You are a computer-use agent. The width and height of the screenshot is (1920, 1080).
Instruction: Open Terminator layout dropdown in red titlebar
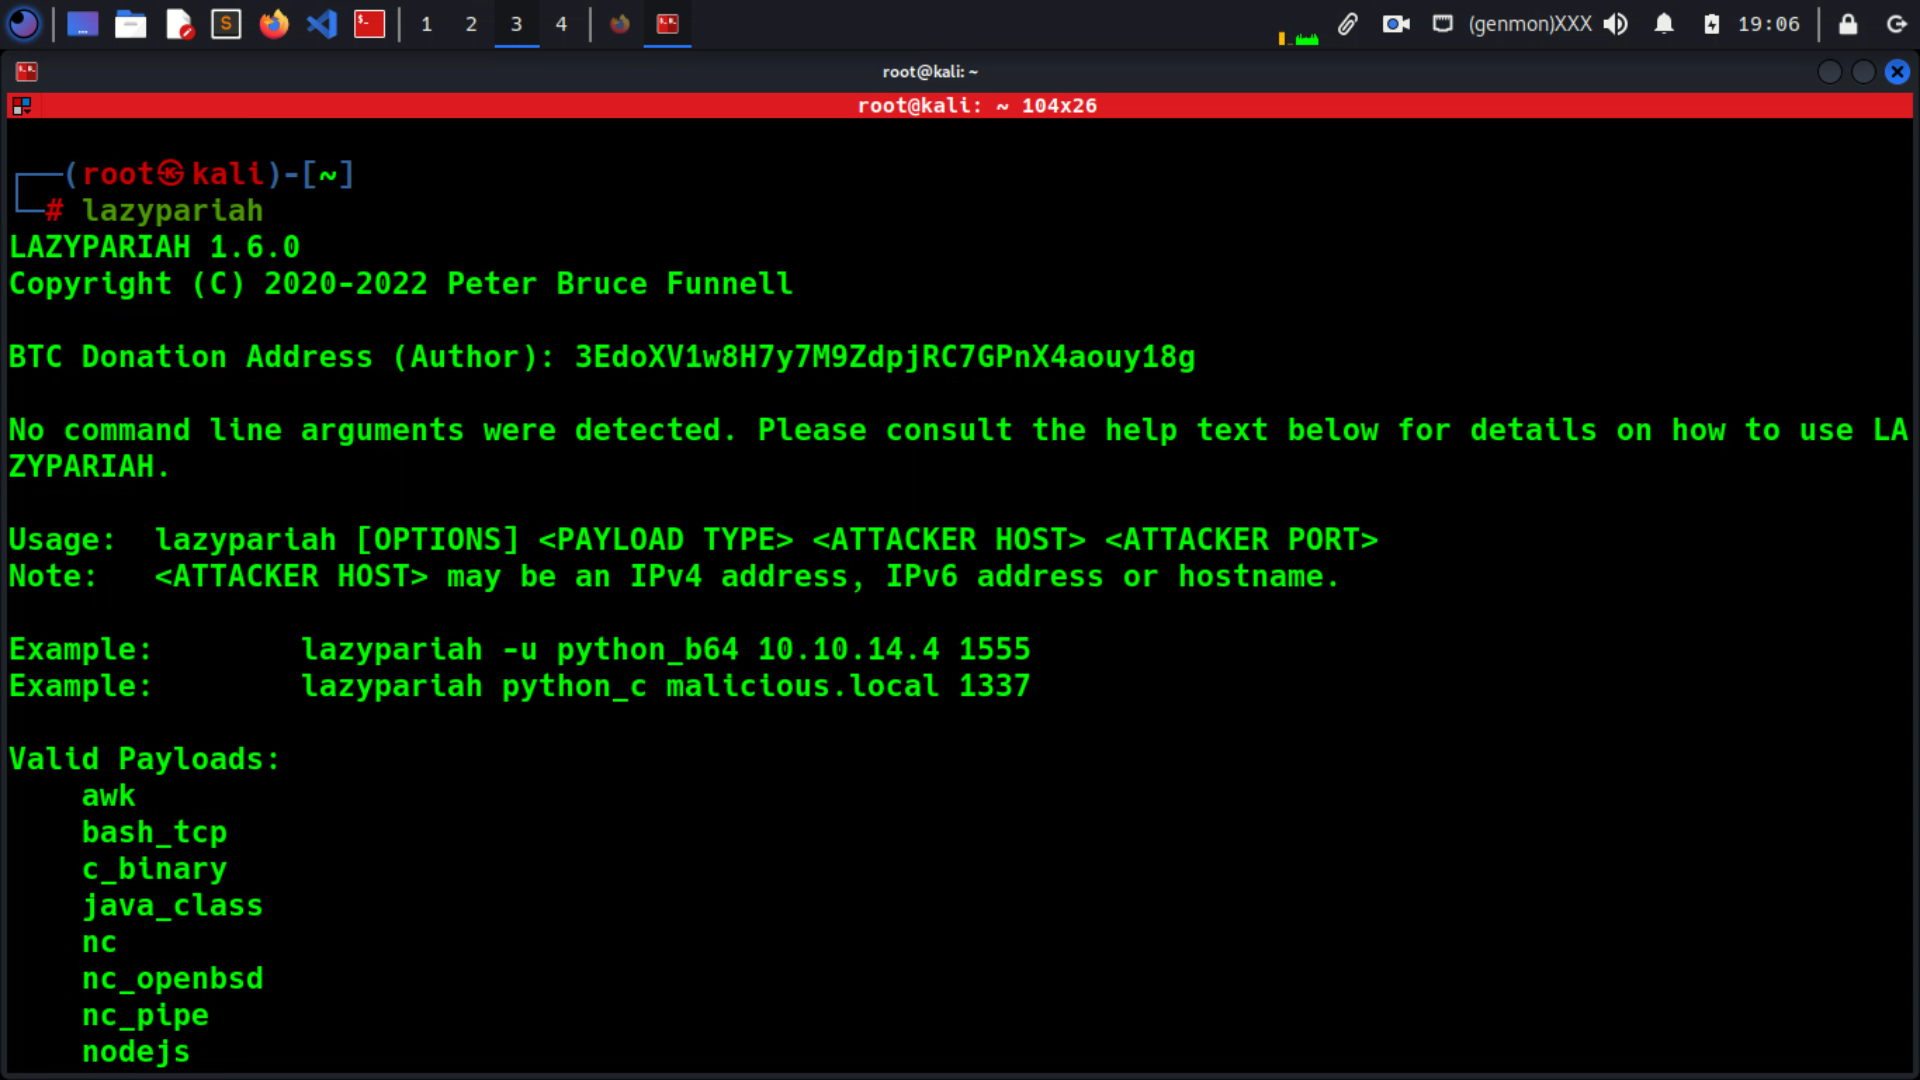tap(22, 105)
